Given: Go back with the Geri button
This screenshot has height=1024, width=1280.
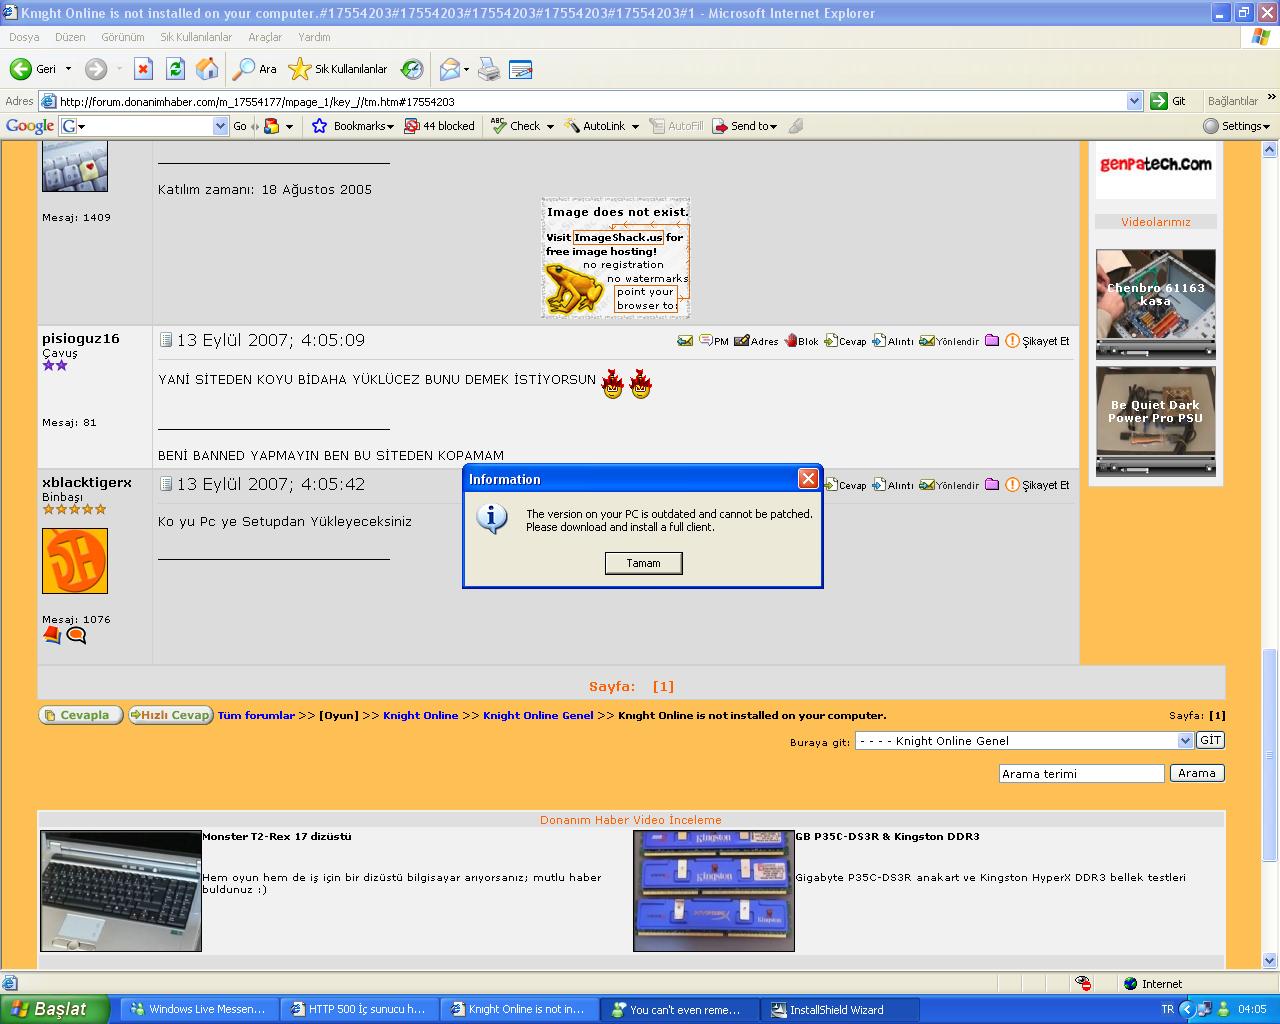Looking at the screenshot, I should click(x=33, y=69).
